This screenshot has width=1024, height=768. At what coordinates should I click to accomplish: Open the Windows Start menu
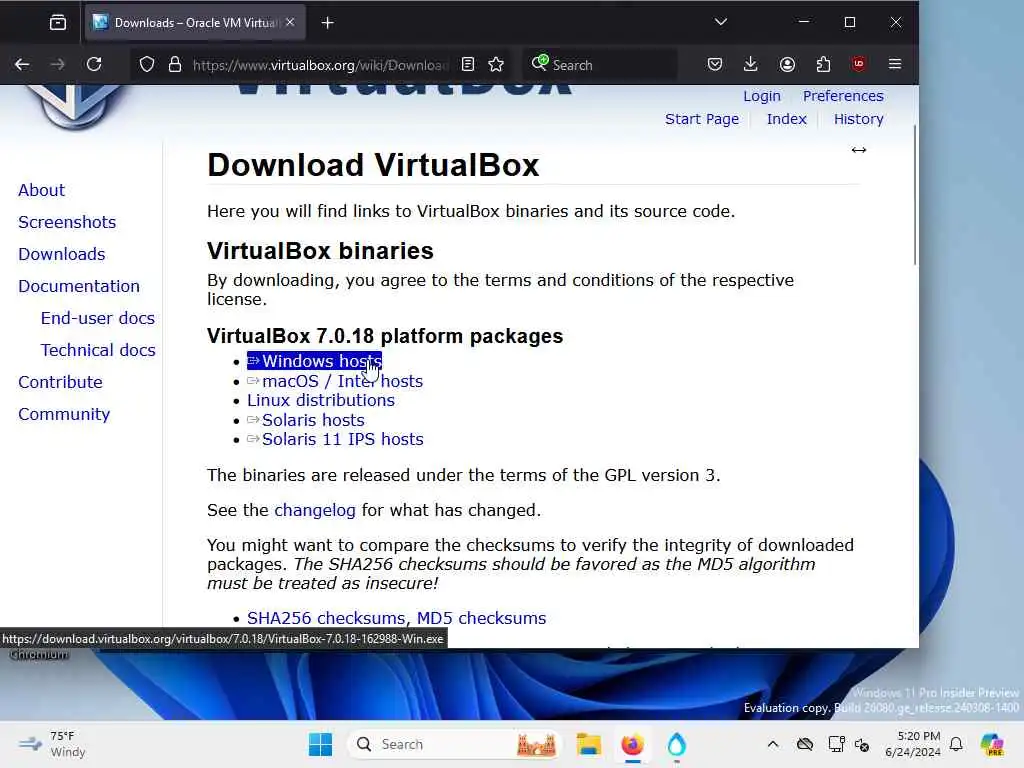320,744
